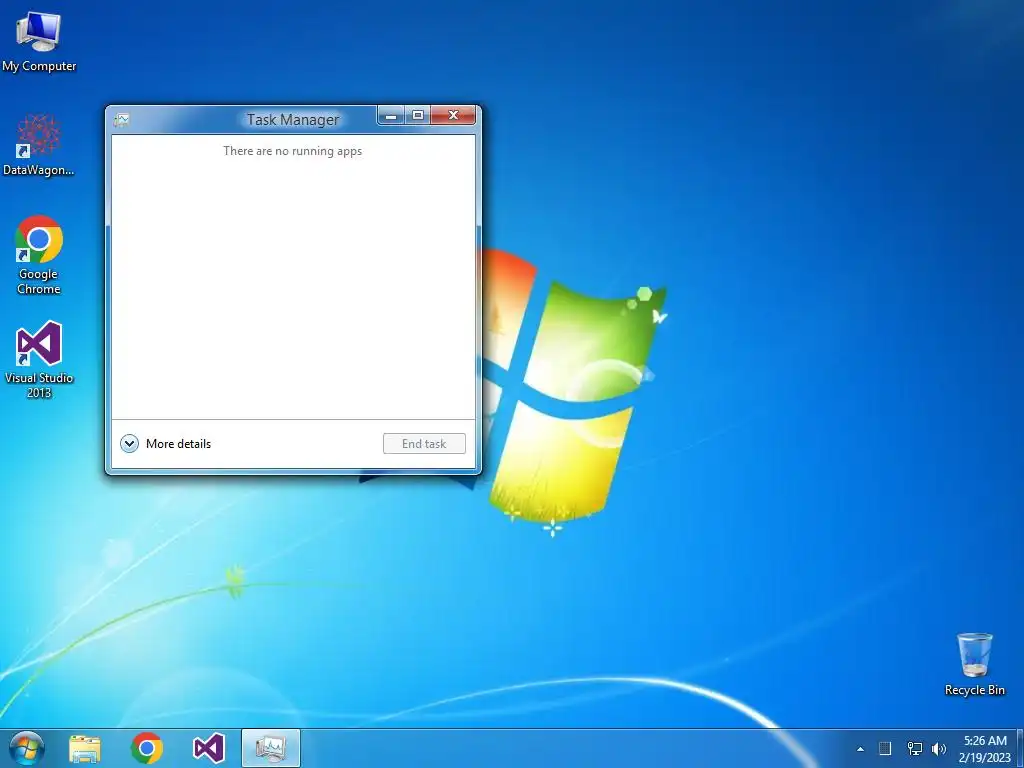This screenshot has width=1024, height=768.
Task: Launch Chrome from the taskbar
Action: 147,748
